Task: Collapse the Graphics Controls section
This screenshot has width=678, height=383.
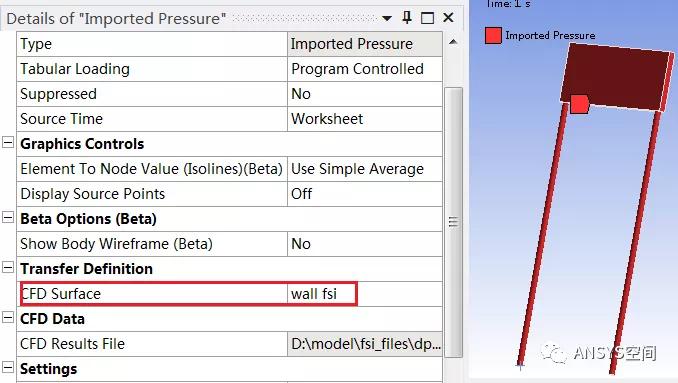Action: click(8, 142)
